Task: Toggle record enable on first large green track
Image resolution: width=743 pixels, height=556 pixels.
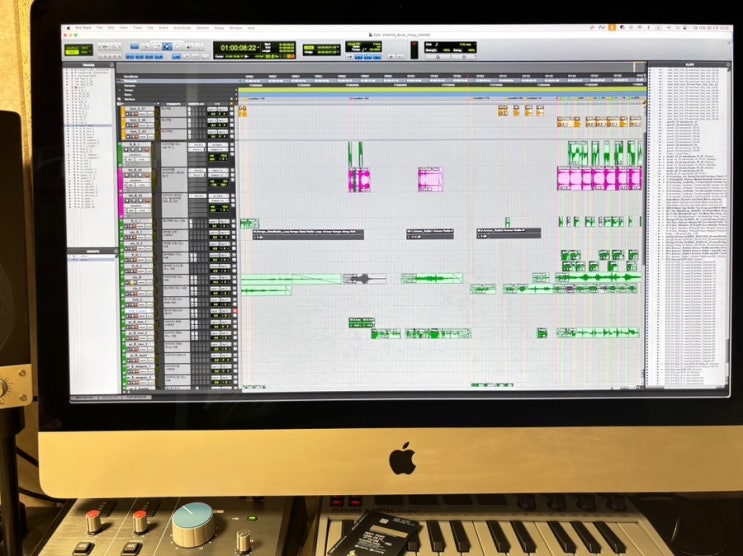Action: point(126,150)
